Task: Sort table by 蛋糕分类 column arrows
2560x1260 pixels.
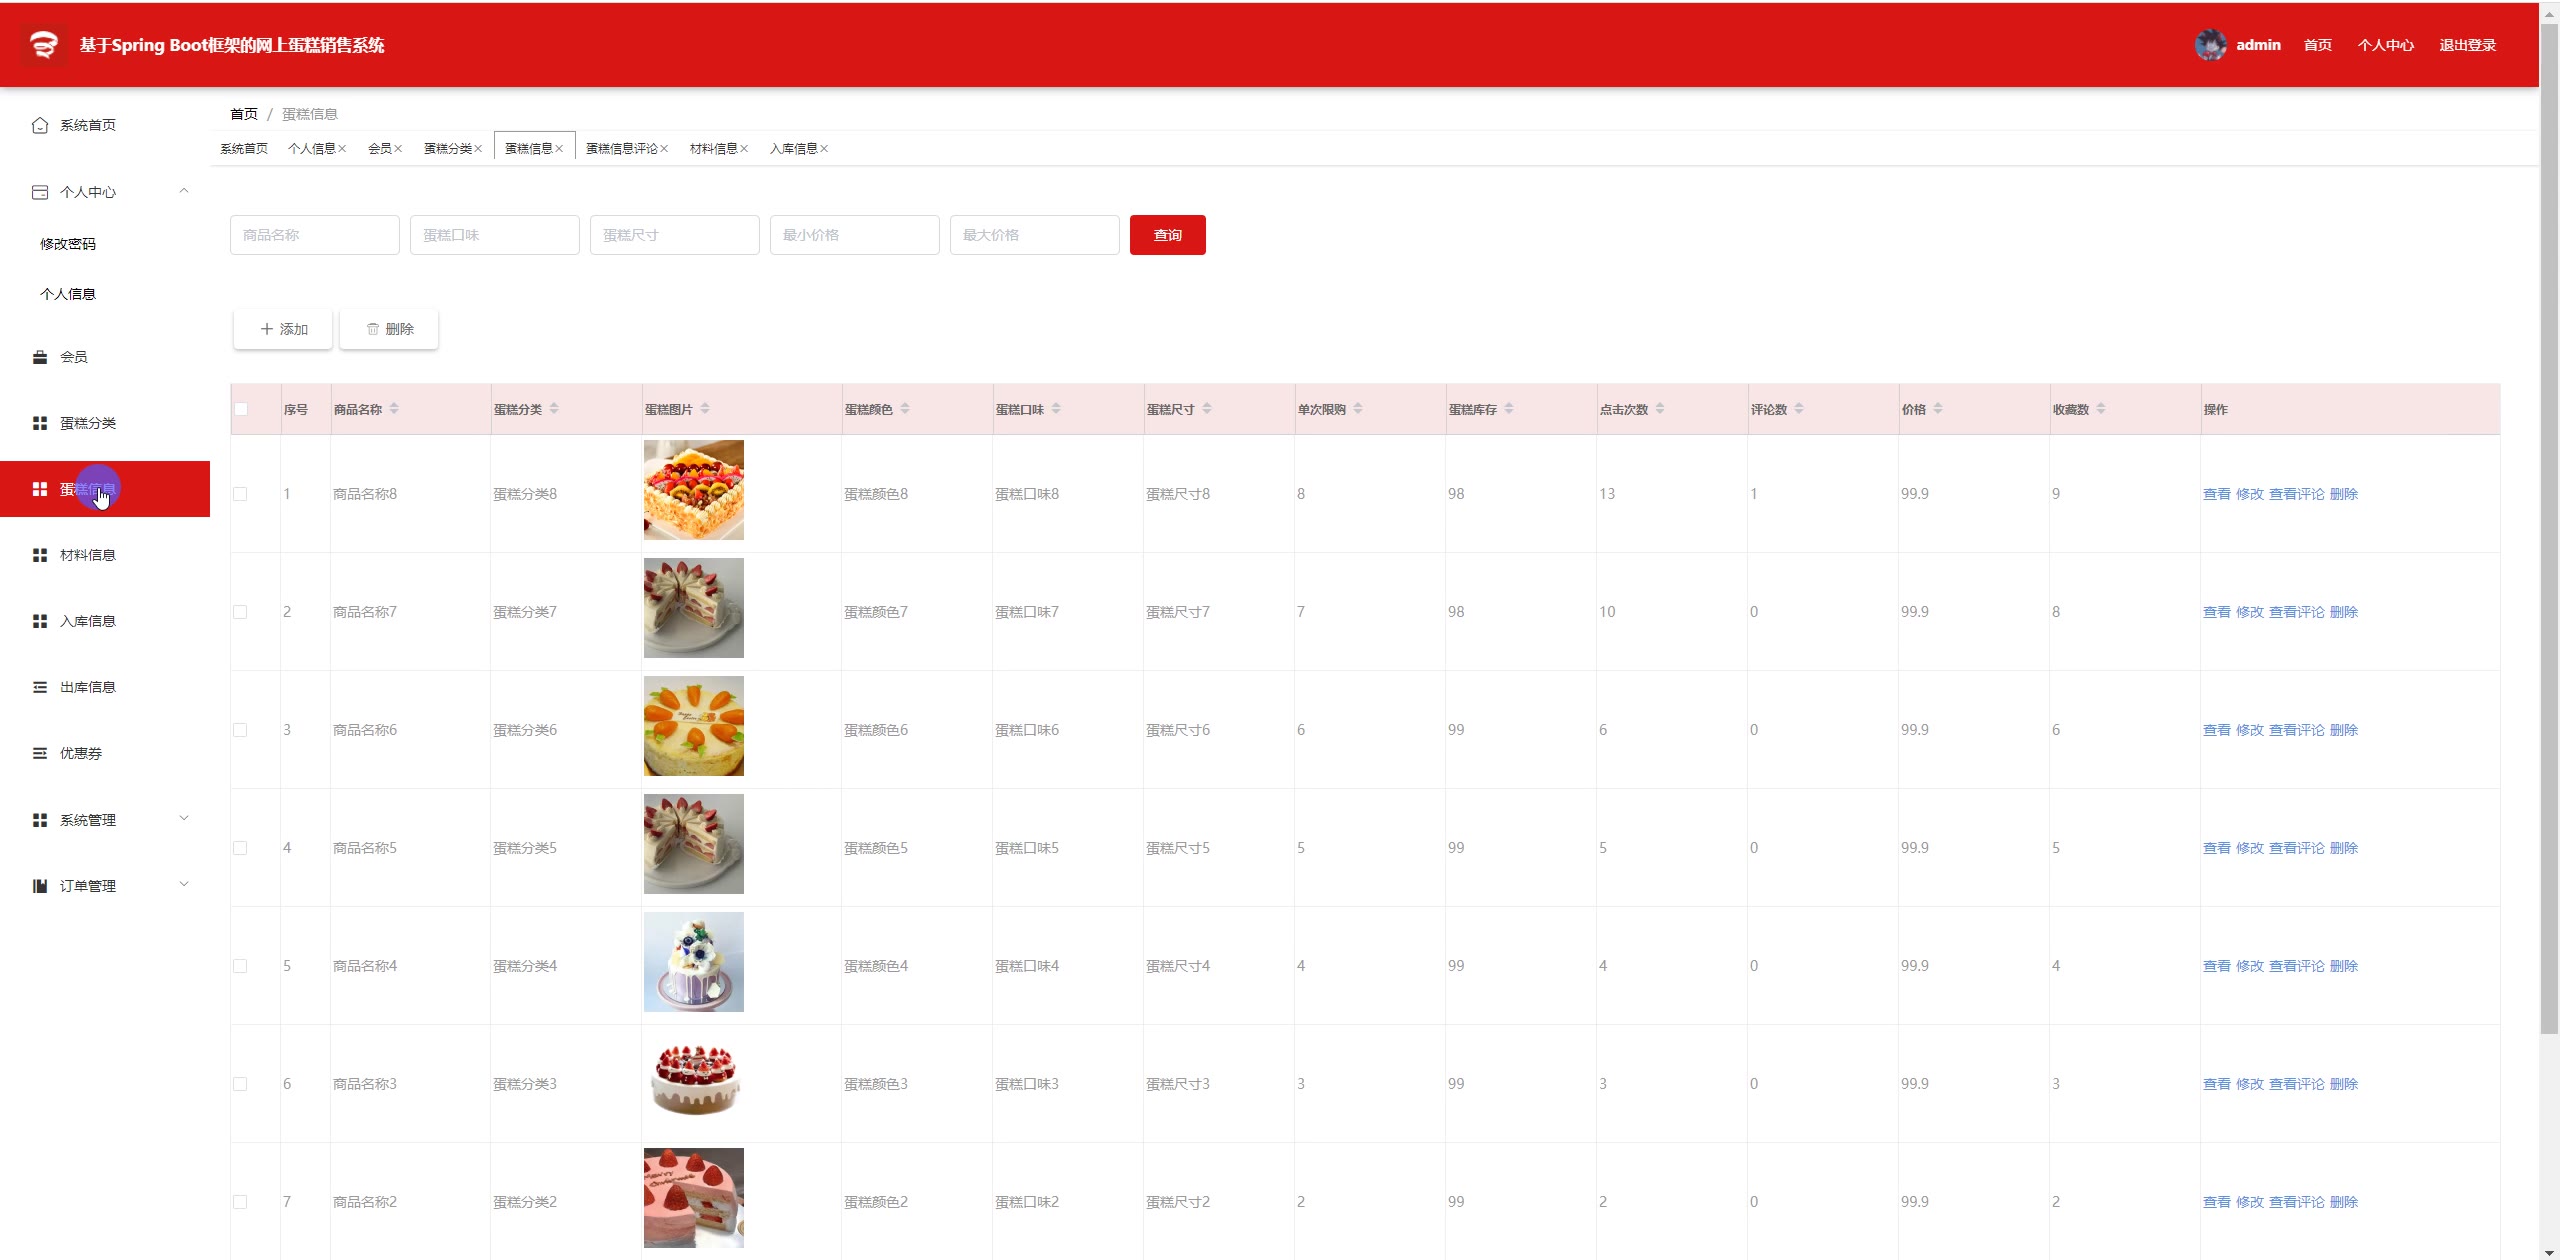Action: (554, 409)
